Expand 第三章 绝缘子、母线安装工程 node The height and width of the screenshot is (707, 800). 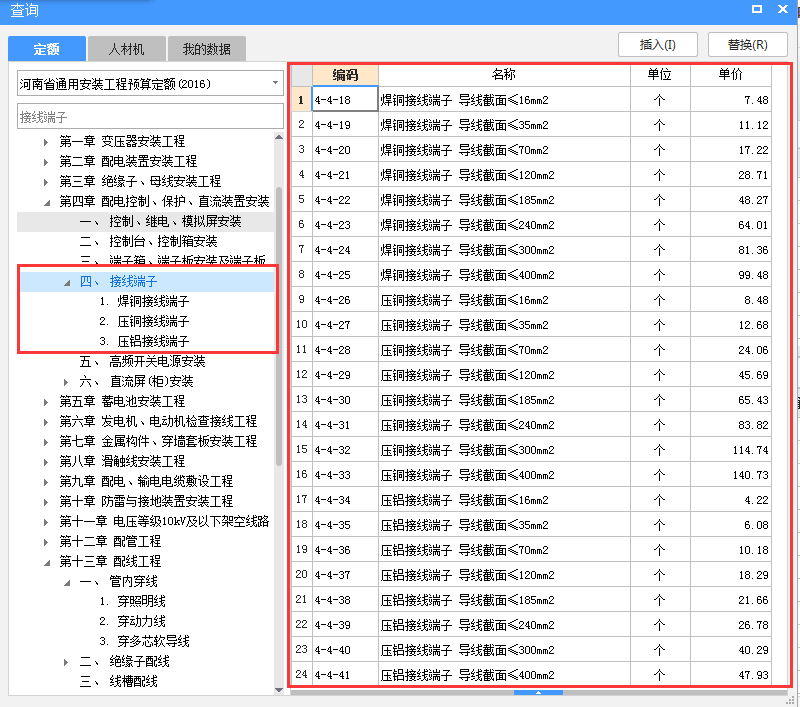click(46, 182)
